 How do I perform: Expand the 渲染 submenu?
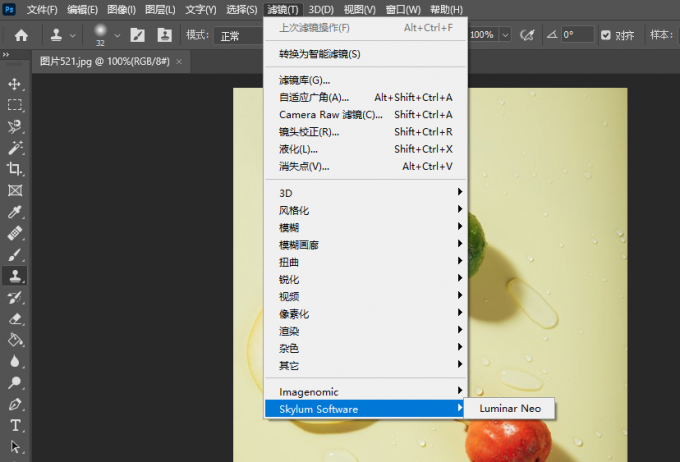pos(365,331)
